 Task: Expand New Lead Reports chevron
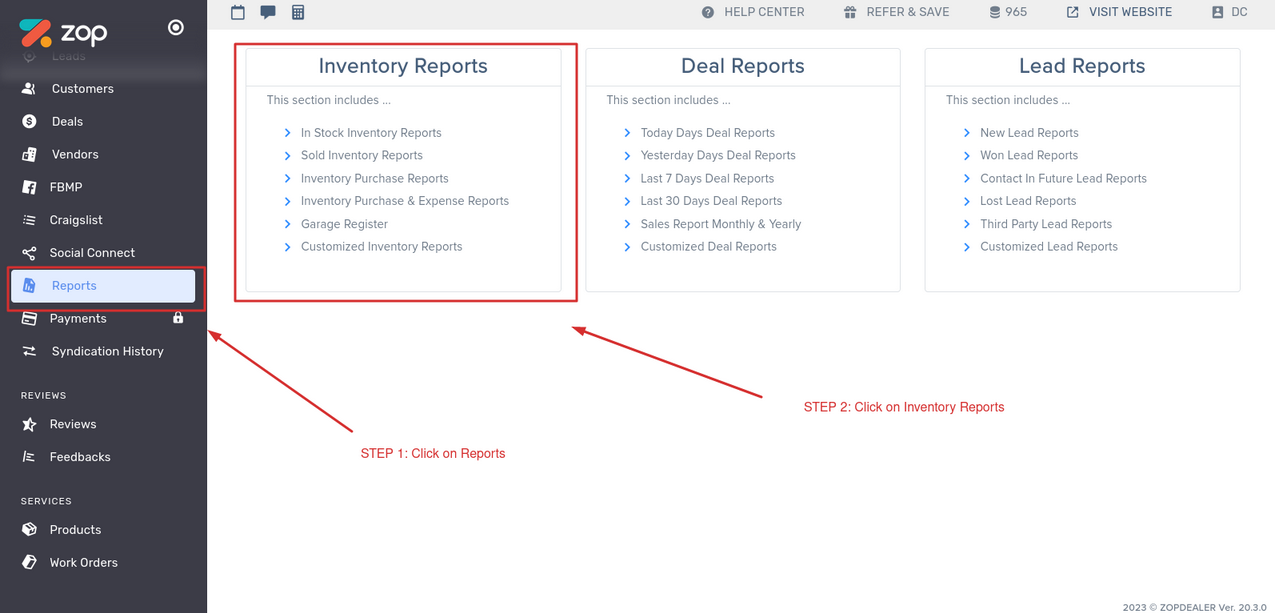(x=967, y=133)
